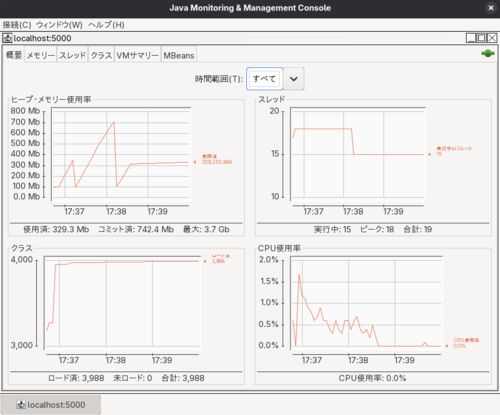Screen dimensions: 500x415
Task: Open the ウィンドウ(W) menu
Action: pos(59,25)
